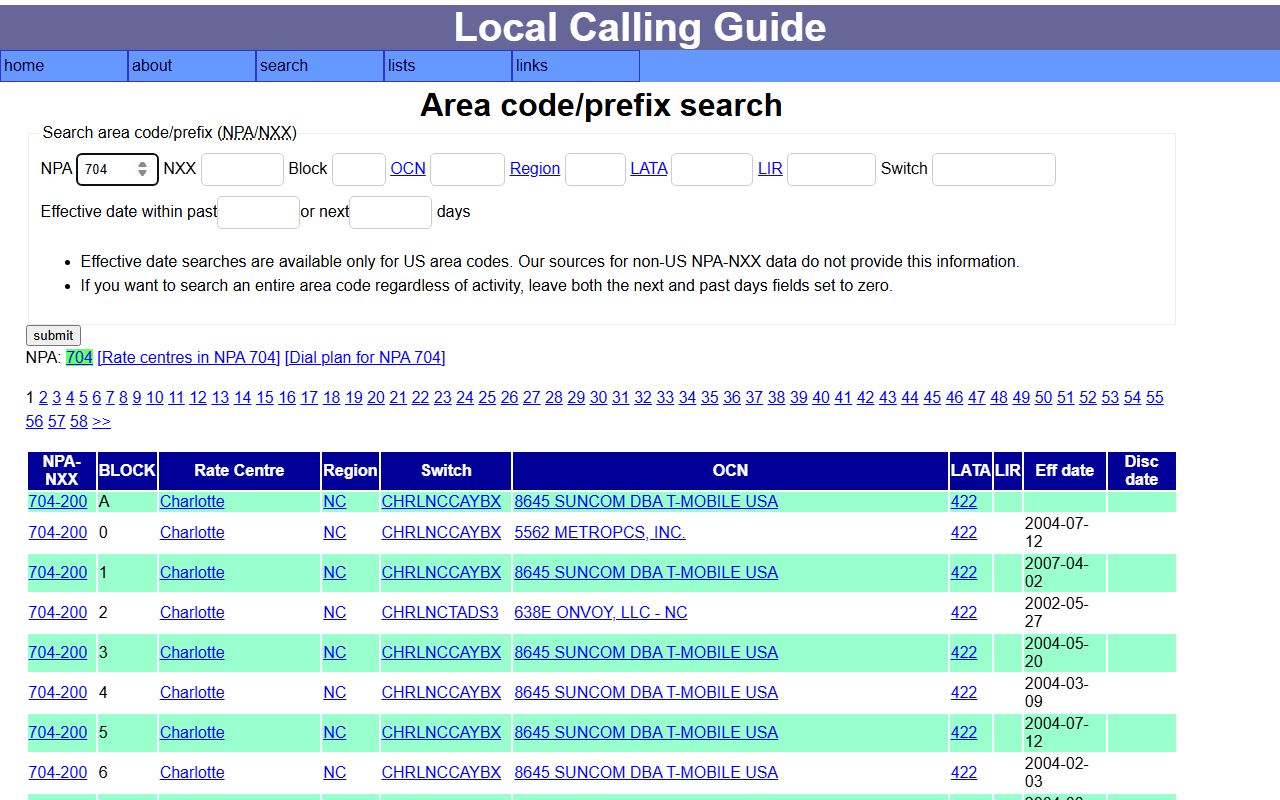This screenshot has height=800, width=1280.
Task: Click the NPA spinner arrows
Action: click(143, 169)
